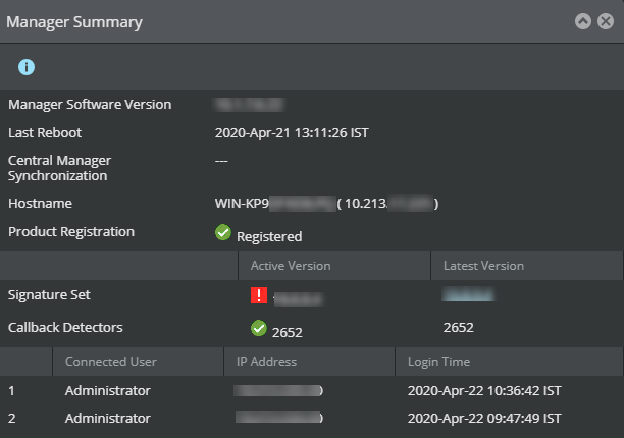624x438 pixels.
Task: Click the hostname value WIN-KP9
Action: (242, 204)
